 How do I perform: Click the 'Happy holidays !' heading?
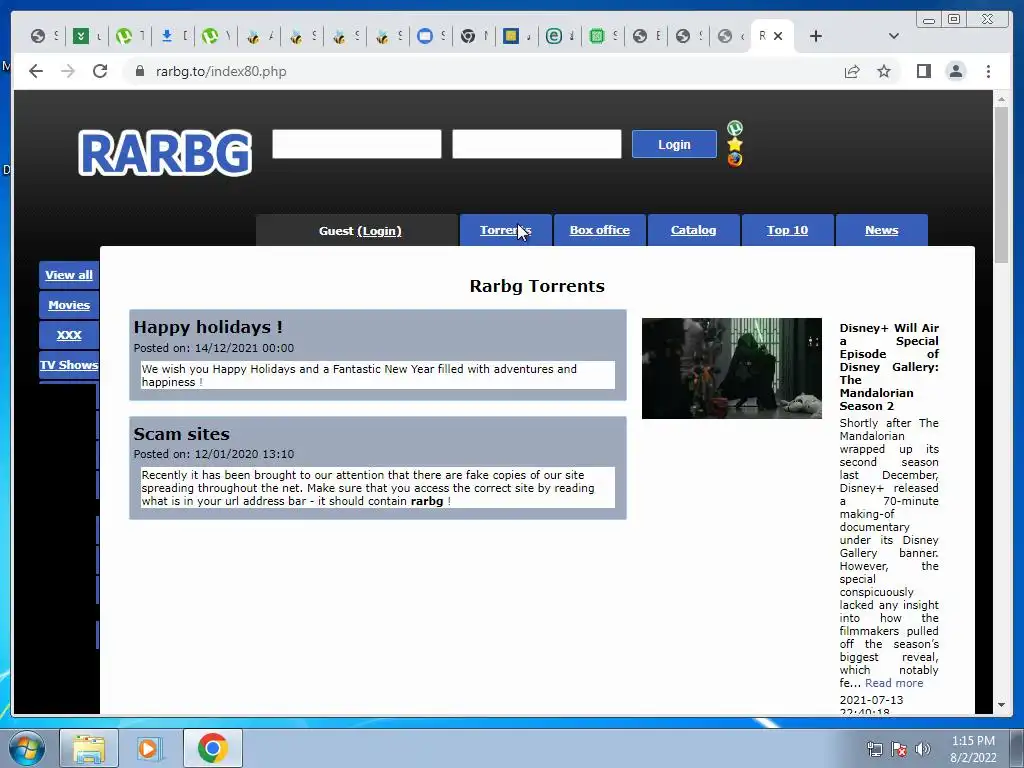(208, 327)
